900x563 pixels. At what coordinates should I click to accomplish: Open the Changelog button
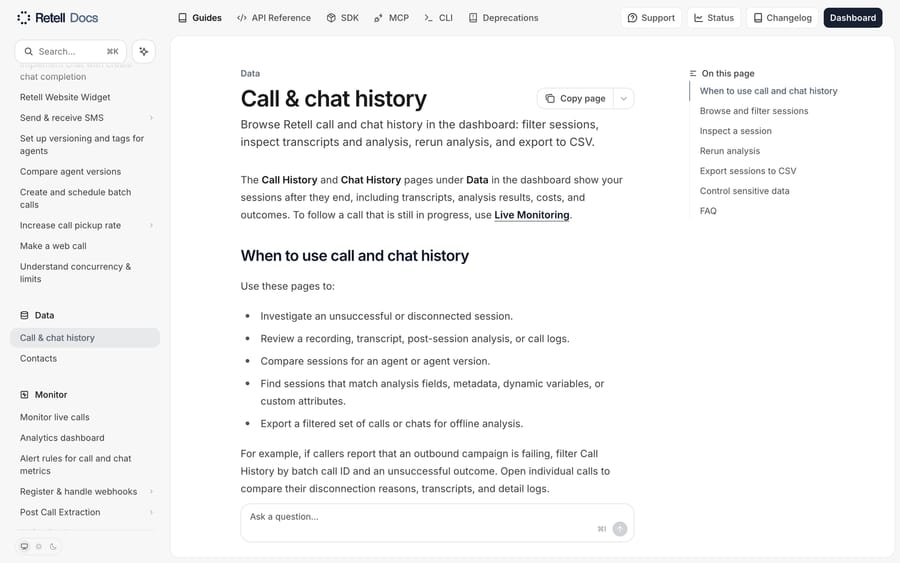(x=782, y=18)
